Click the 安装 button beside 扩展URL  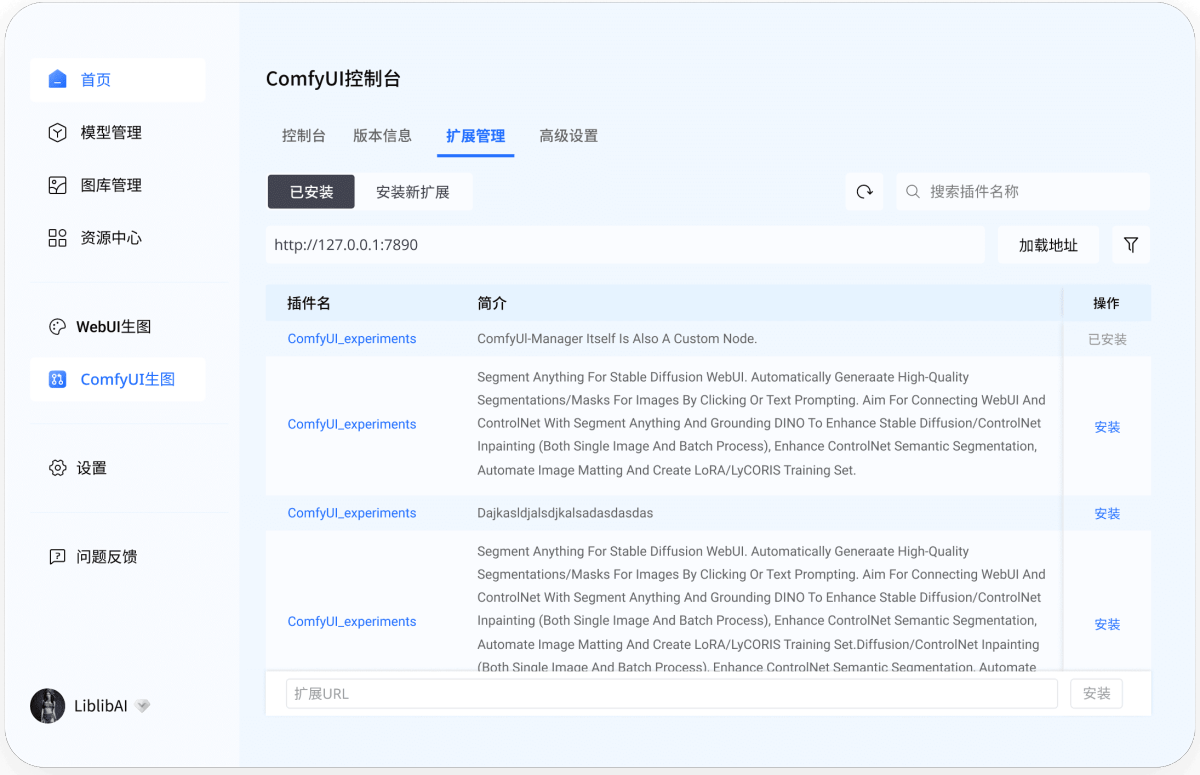point(1096,694)
